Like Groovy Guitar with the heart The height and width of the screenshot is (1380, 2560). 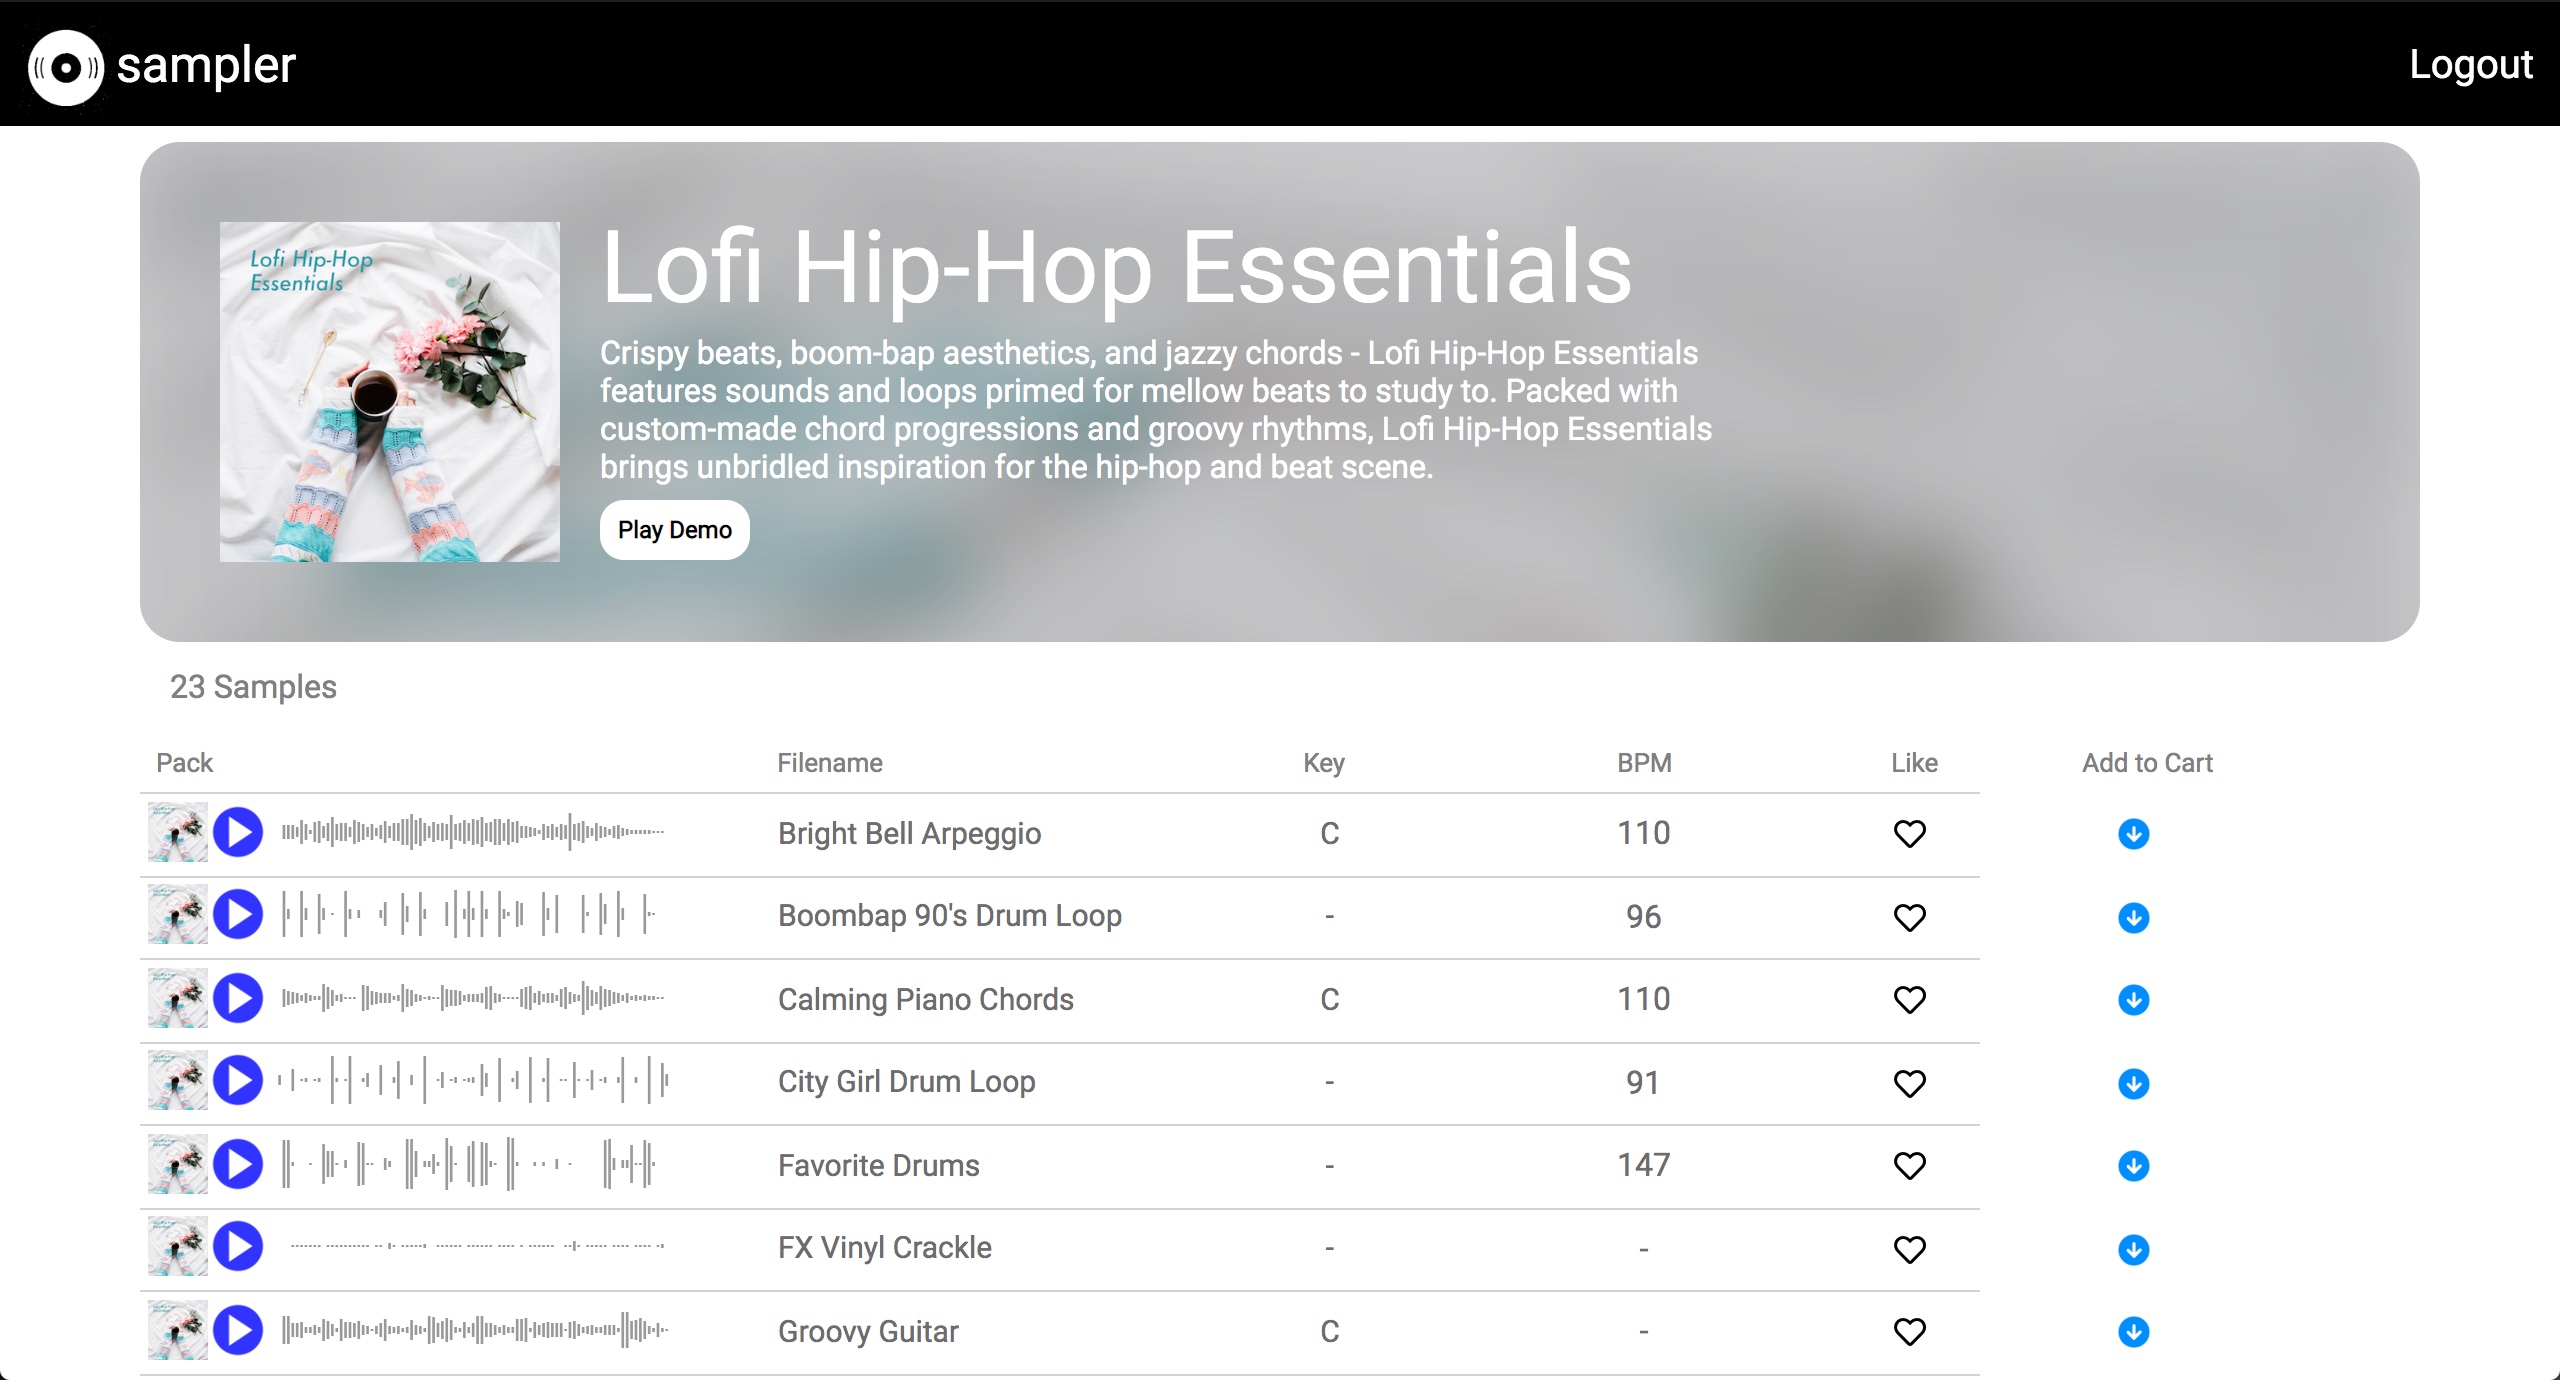pyautogui.click(x=1910, y=1331)
